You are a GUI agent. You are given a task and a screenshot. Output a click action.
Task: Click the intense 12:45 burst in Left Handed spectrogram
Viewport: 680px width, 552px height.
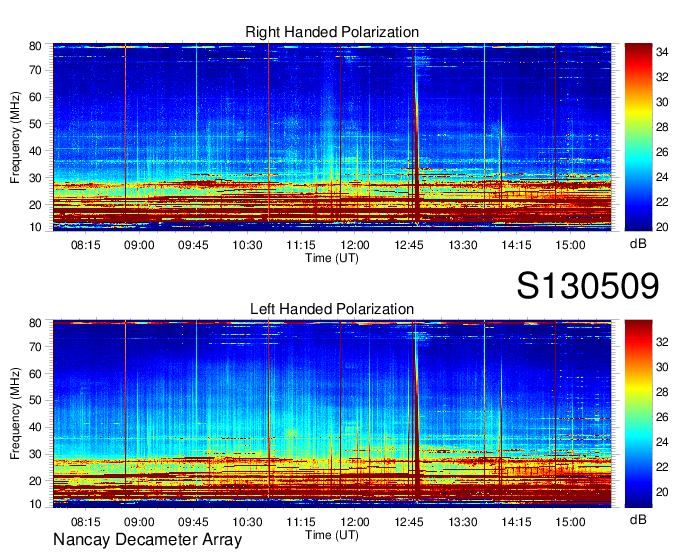415,416
